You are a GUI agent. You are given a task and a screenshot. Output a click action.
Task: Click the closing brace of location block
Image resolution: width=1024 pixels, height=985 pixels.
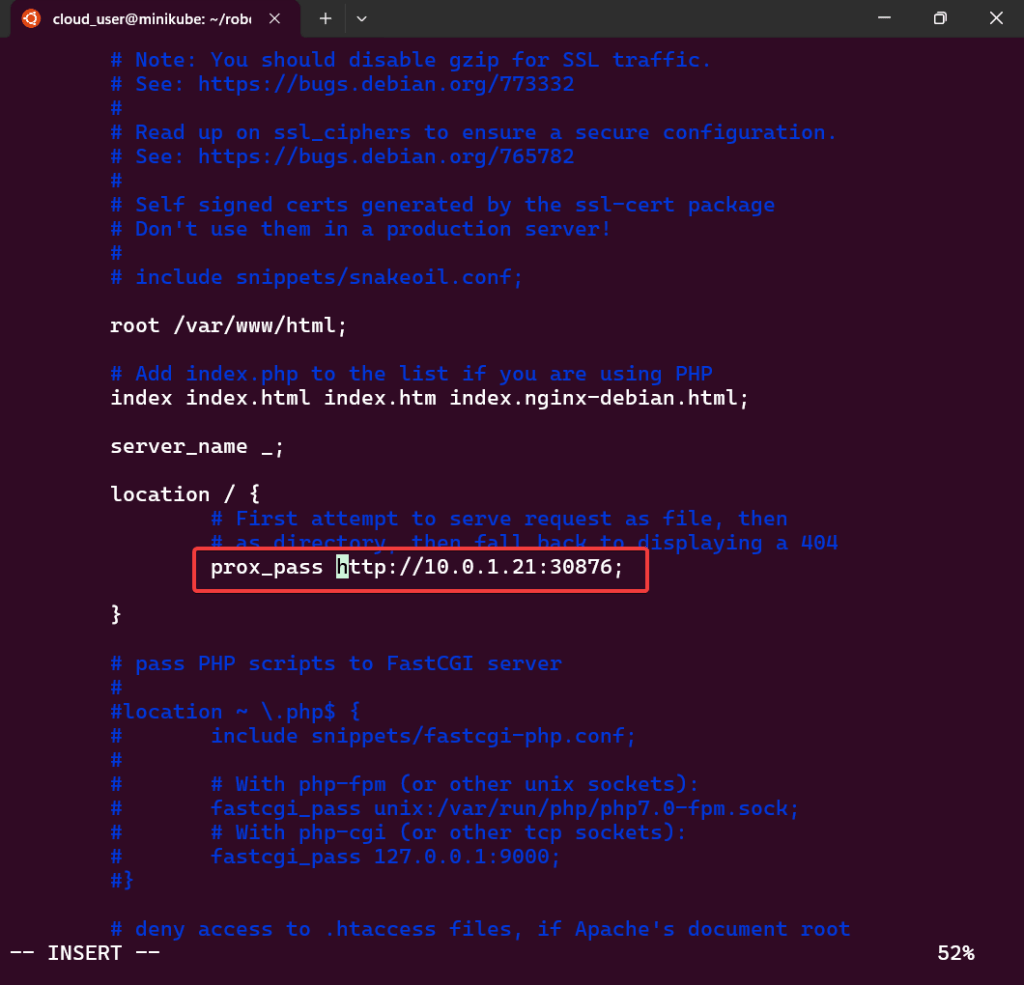tap(116, 614)
